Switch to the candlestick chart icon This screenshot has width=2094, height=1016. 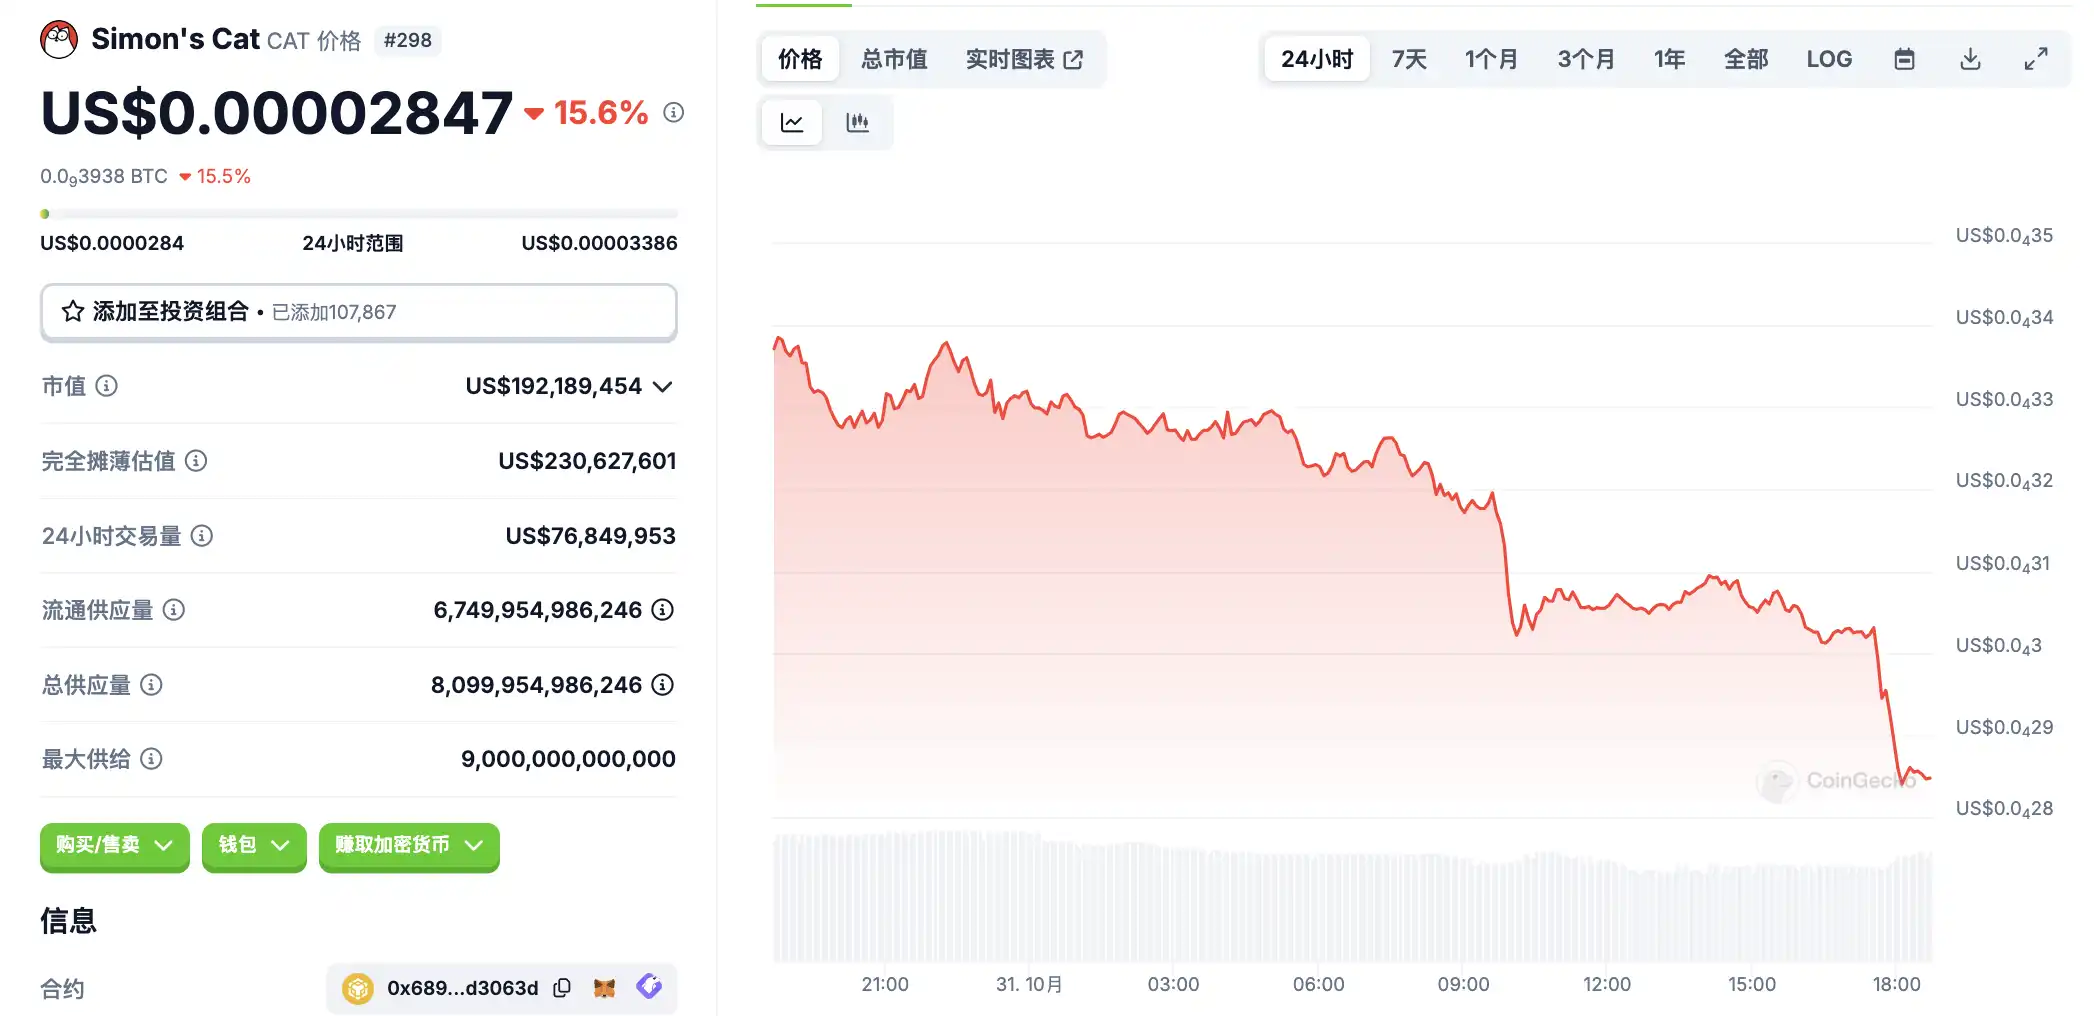[857, 123]
